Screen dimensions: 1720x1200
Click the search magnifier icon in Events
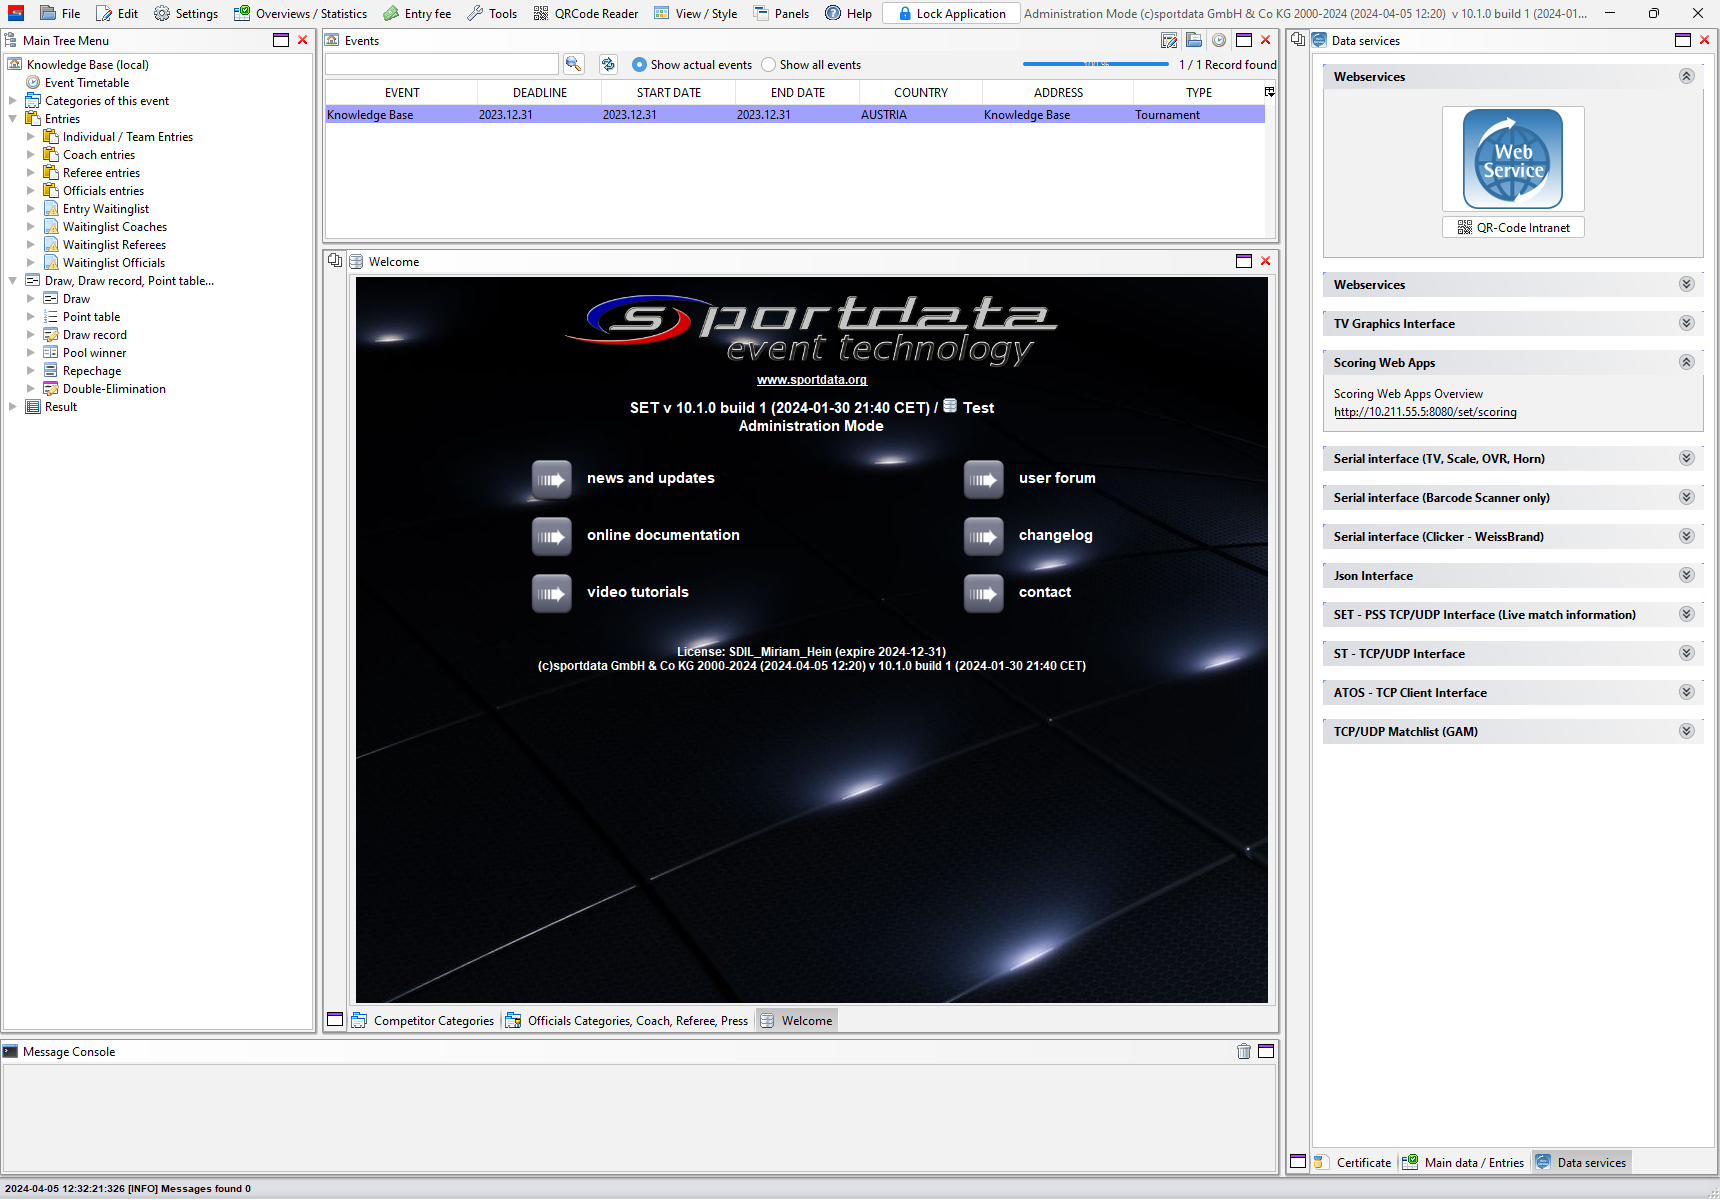tap(573, 64)
